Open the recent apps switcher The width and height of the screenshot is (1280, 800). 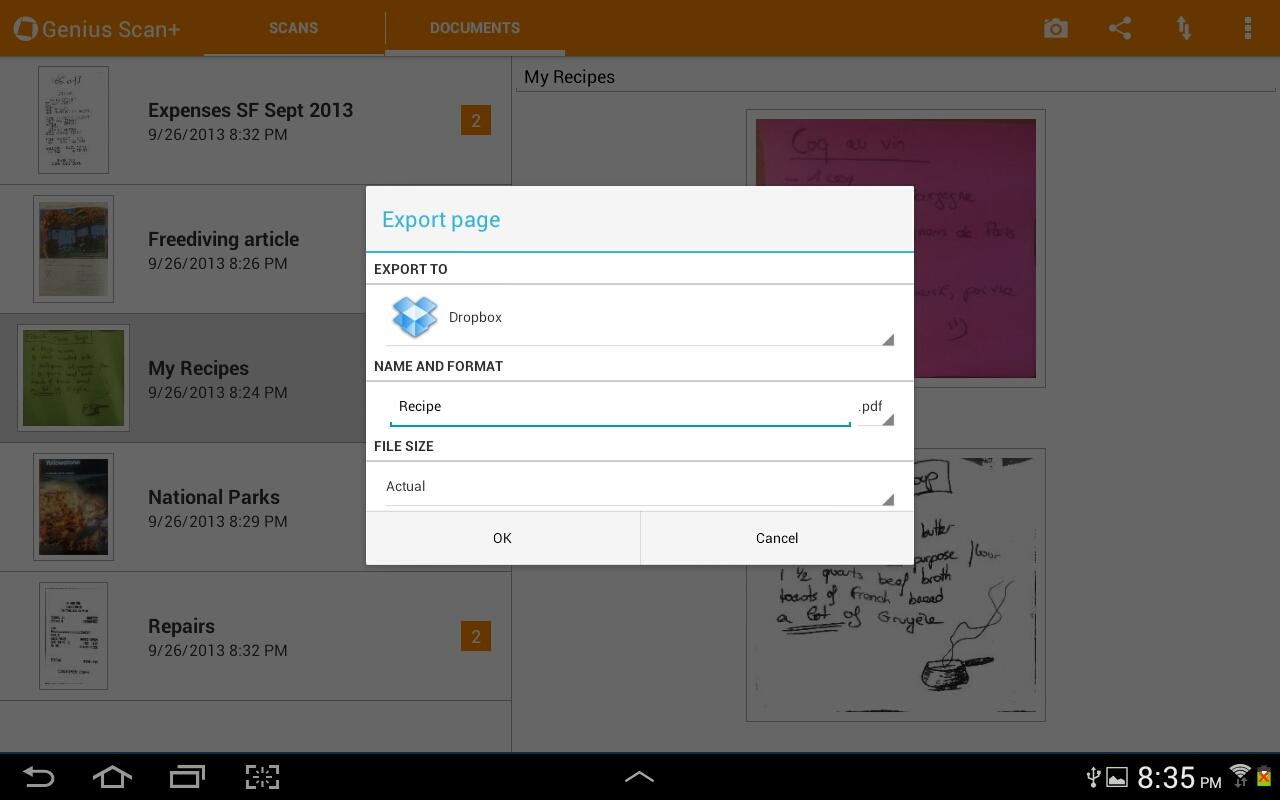click(187, 777)
